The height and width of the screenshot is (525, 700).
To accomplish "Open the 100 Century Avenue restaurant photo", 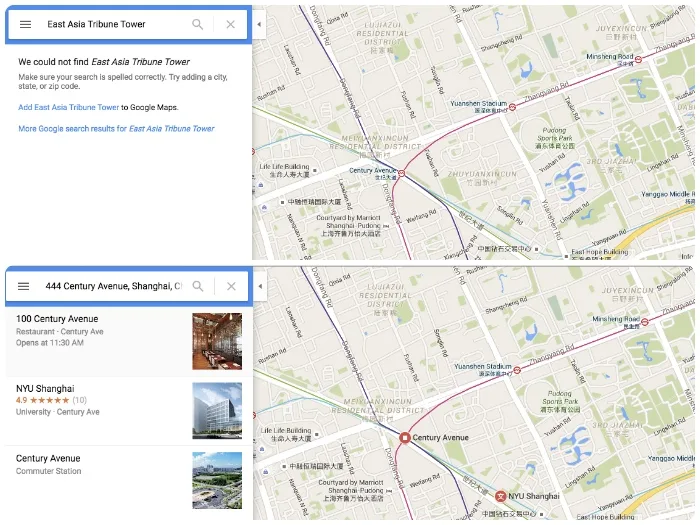I will pyautogui.click(x=217, y=341).
